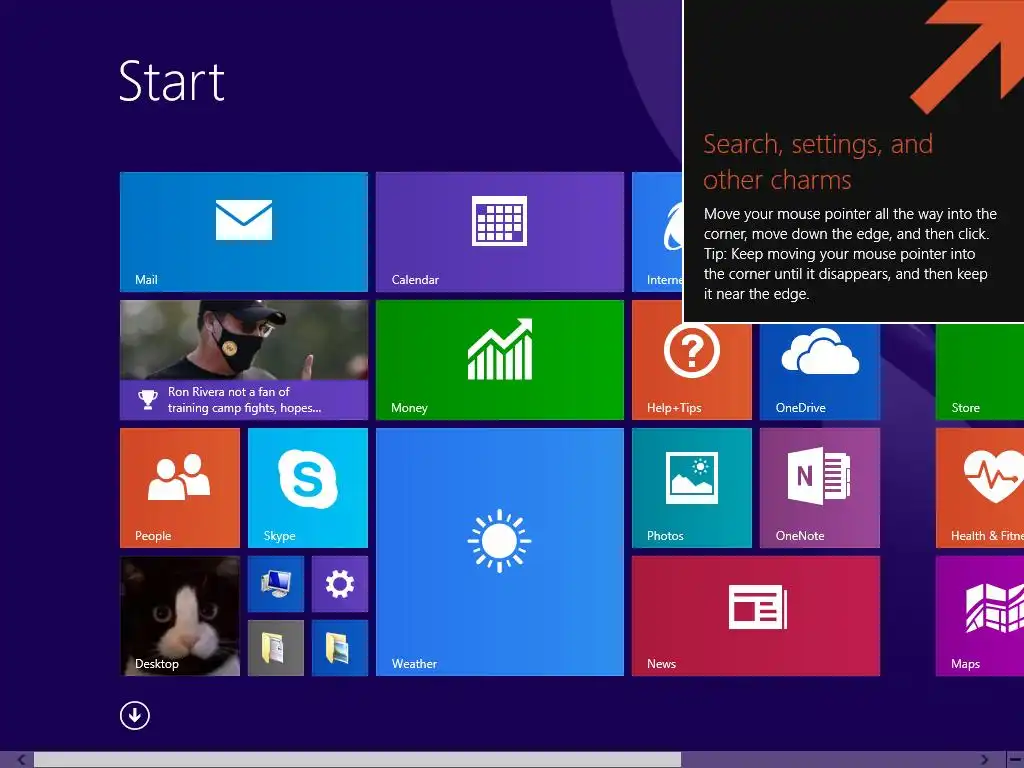Open the PC settings gear tile
The width and height of the screenshot is (1024, 768).
[340, 584]
